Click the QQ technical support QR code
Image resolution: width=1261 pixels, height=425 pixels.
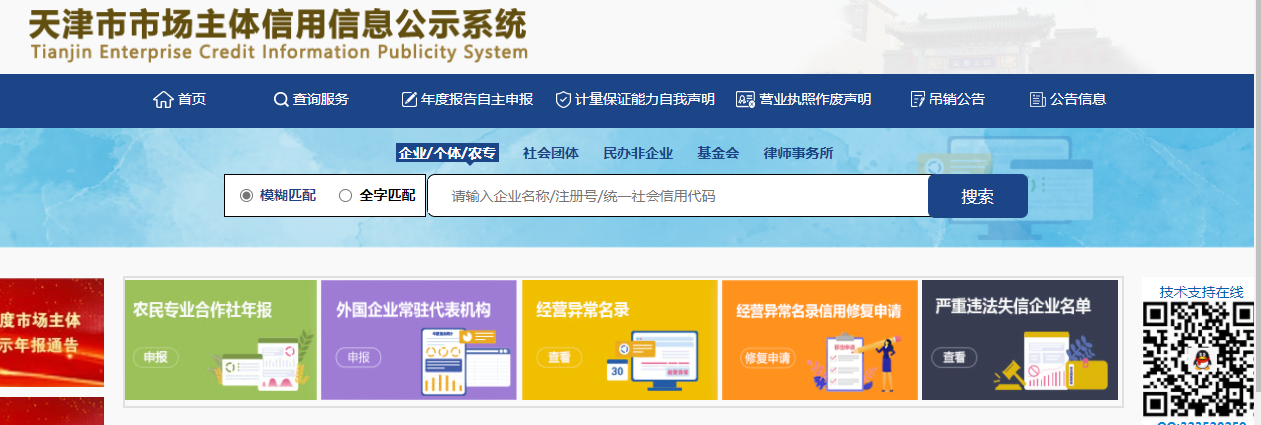click(x=1198, y=359)
